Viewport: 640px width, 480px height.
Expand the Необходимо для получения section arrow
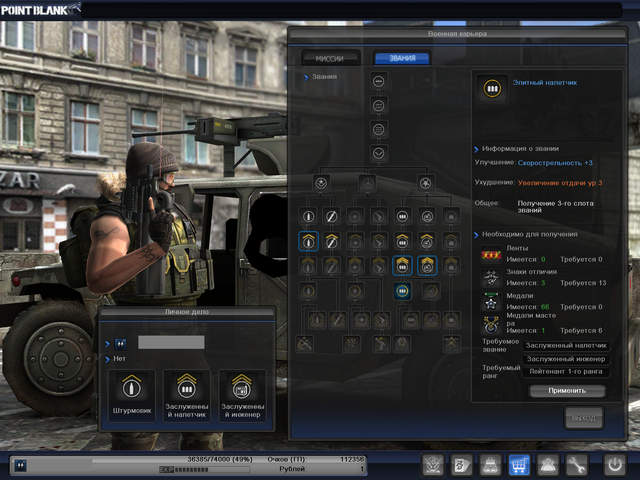point(476,234)
